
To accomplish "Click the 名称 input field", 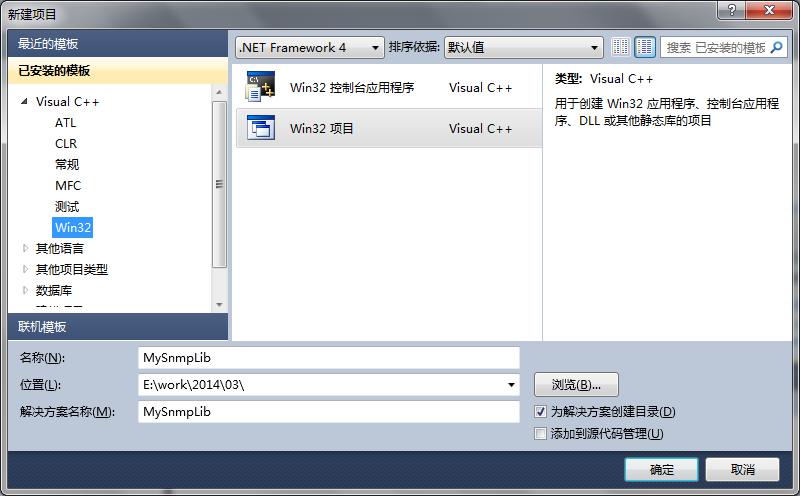I will pos(329,358).
